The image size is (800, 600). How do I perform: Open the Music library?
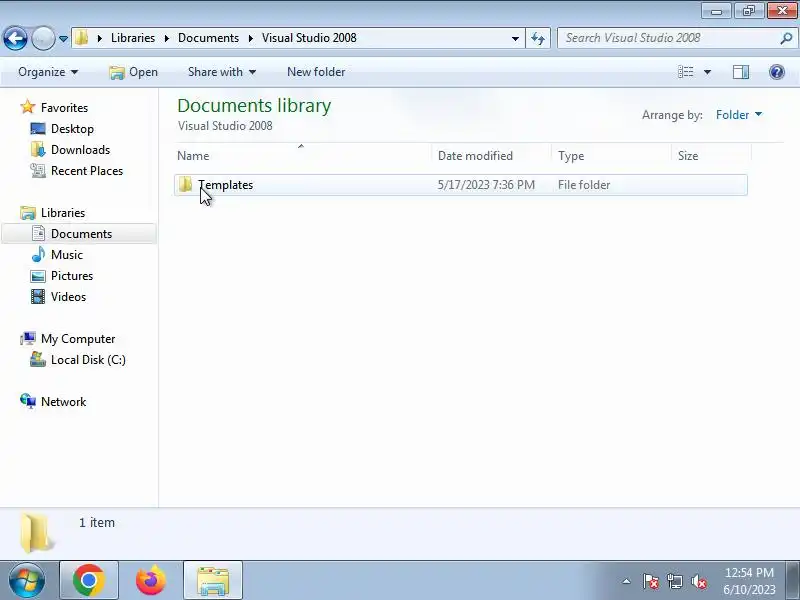(x=66, y=255)
